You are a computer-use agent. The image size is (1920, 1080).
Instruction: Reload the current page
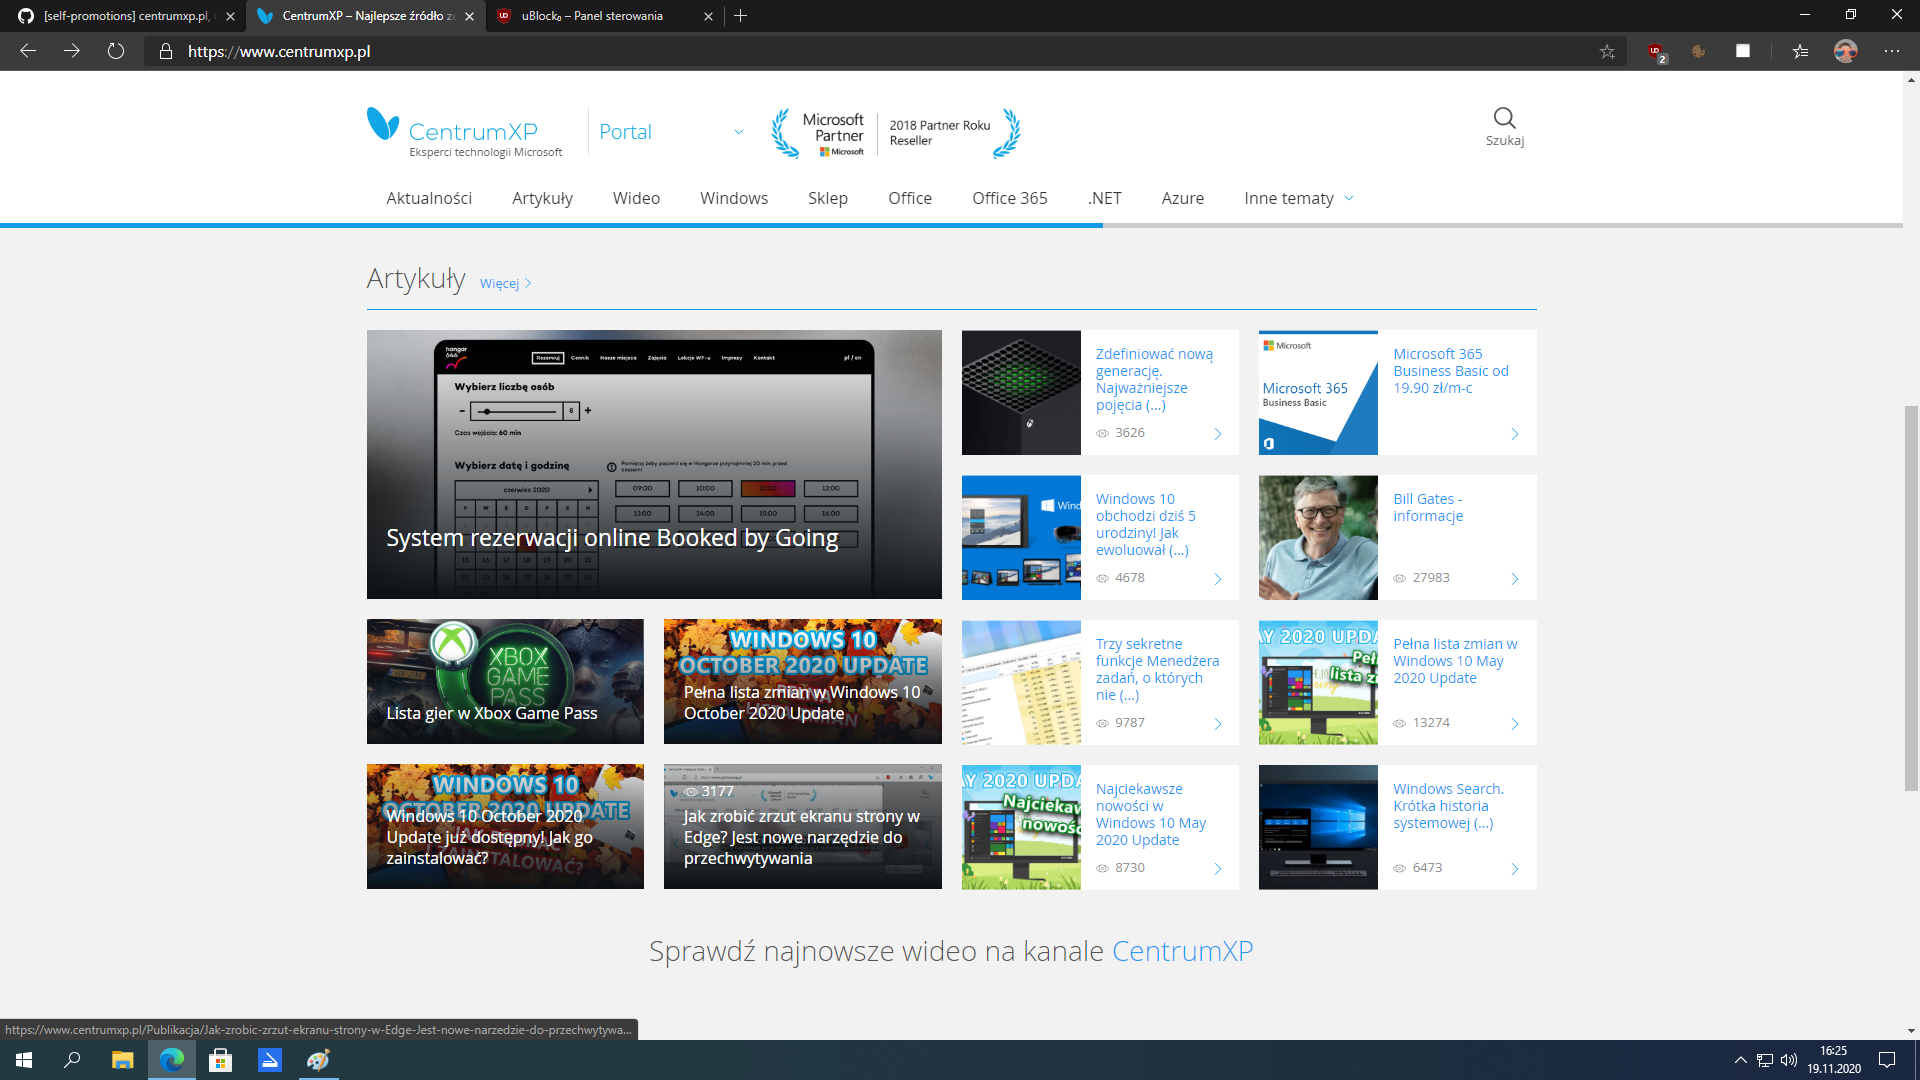[x=116, y=51]
